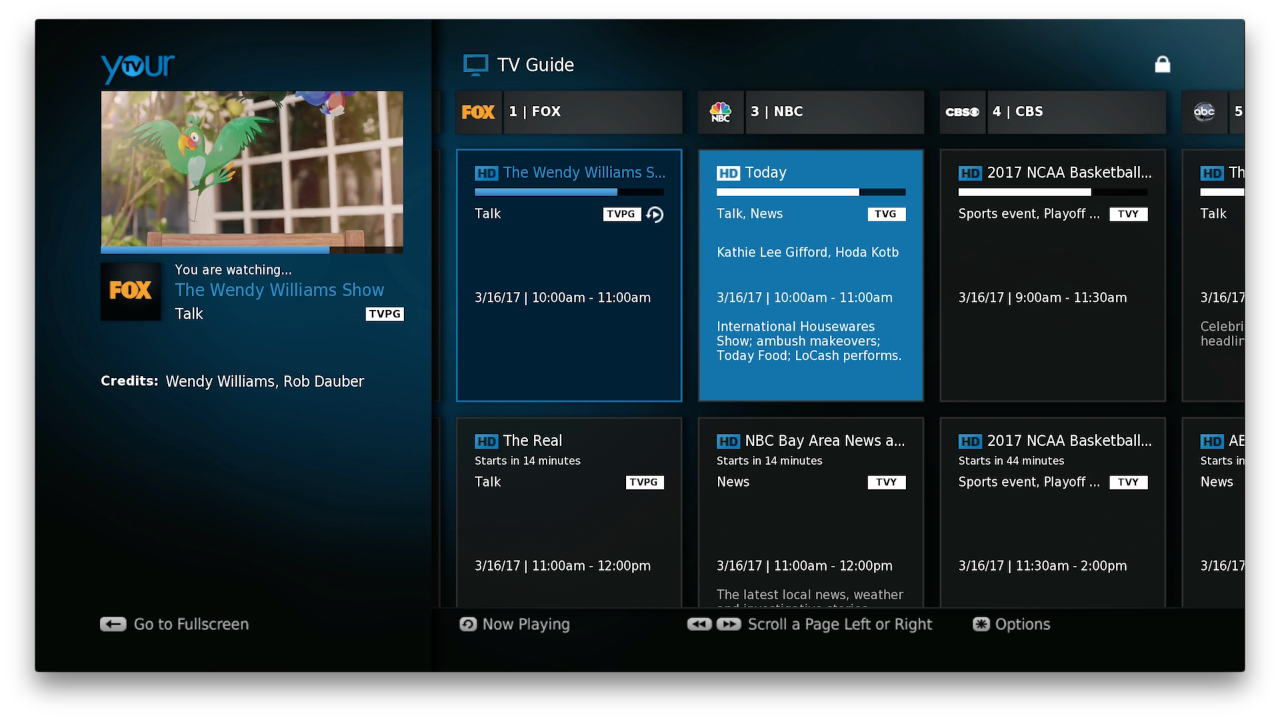The width and height of the screenshot is (1280, 720).
Task: Click the progress bar on the Today program
Action: pos(810,192)
